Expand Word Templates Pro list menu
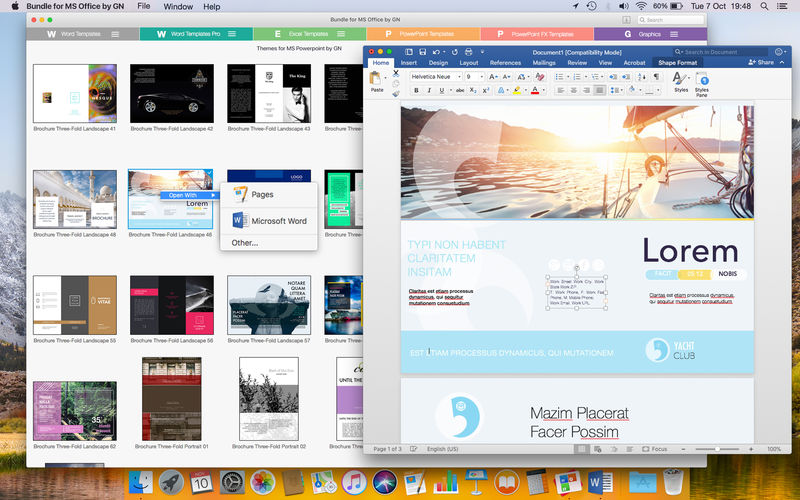 232,34
